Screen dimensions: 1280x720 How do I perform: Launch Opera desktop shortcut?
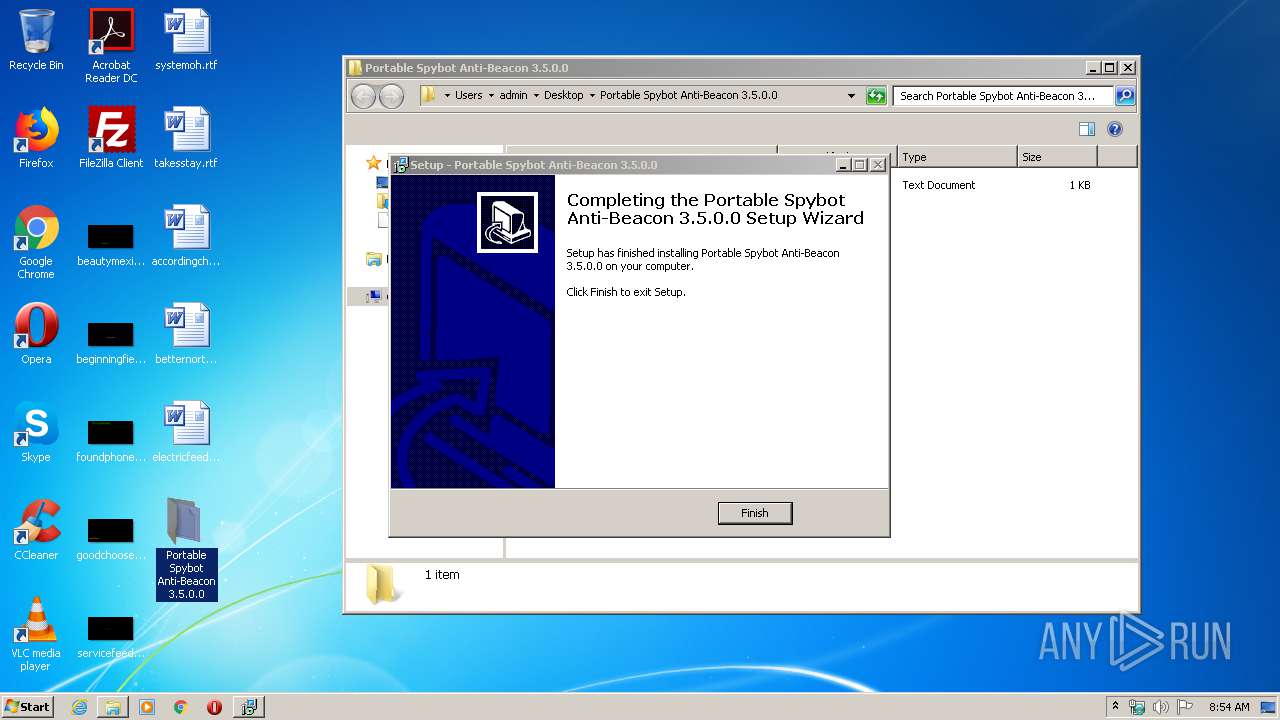coord(36,334)
